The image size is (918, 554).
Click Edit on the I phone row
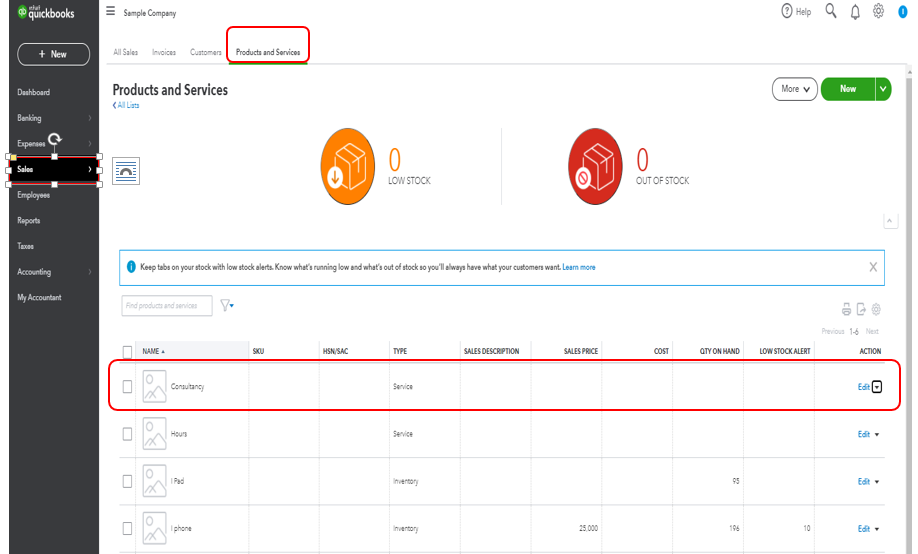864,529
